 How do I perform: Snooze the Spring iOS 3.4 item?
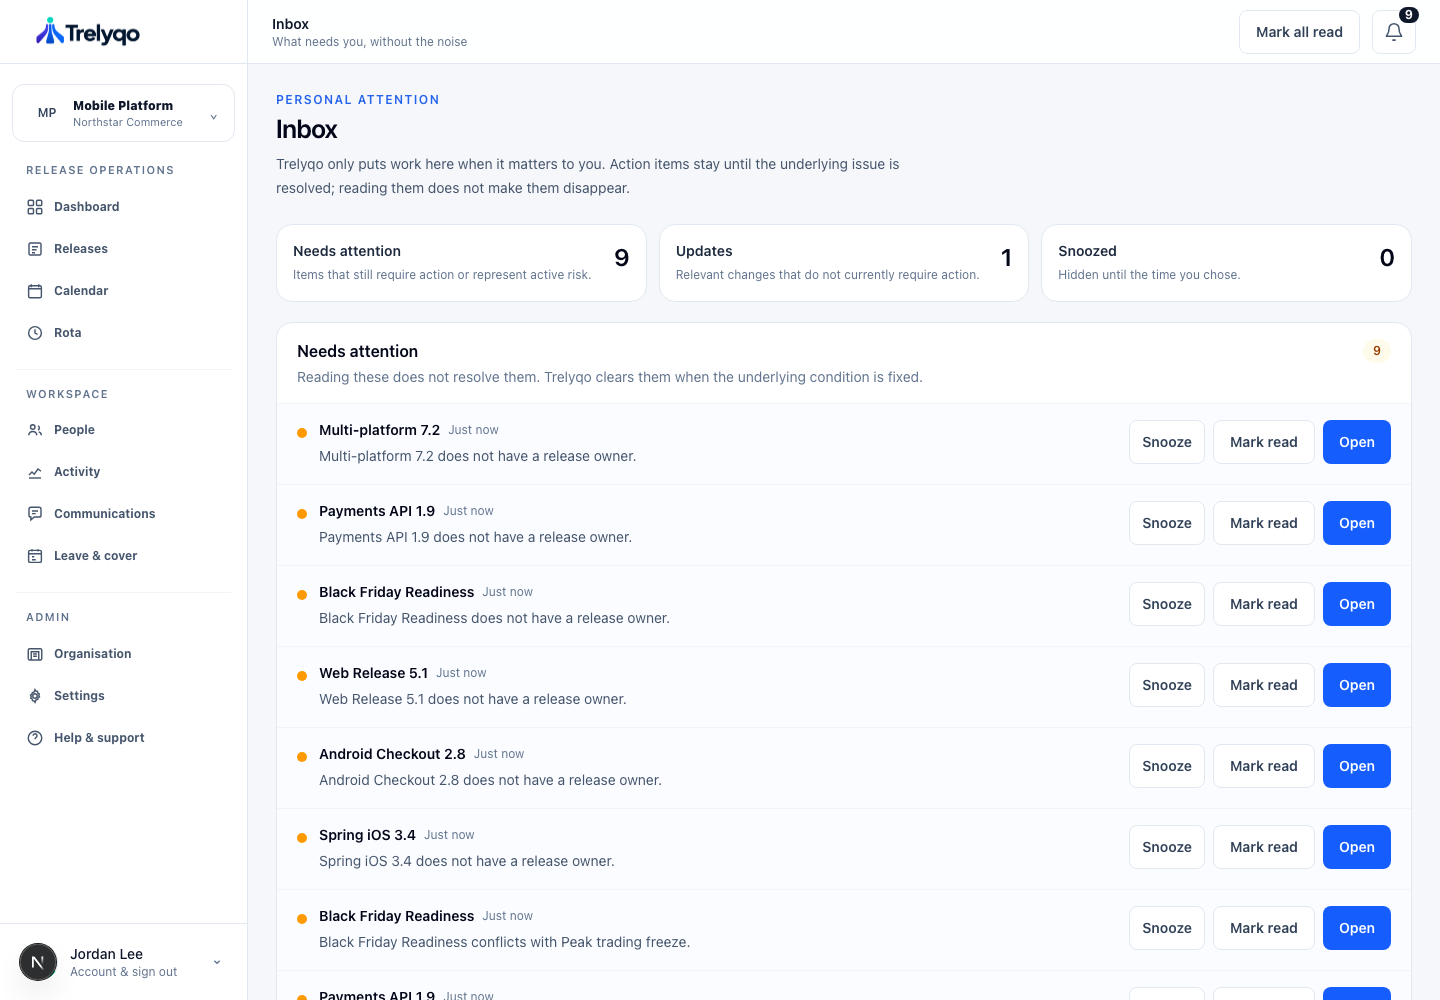(1167, 847)
